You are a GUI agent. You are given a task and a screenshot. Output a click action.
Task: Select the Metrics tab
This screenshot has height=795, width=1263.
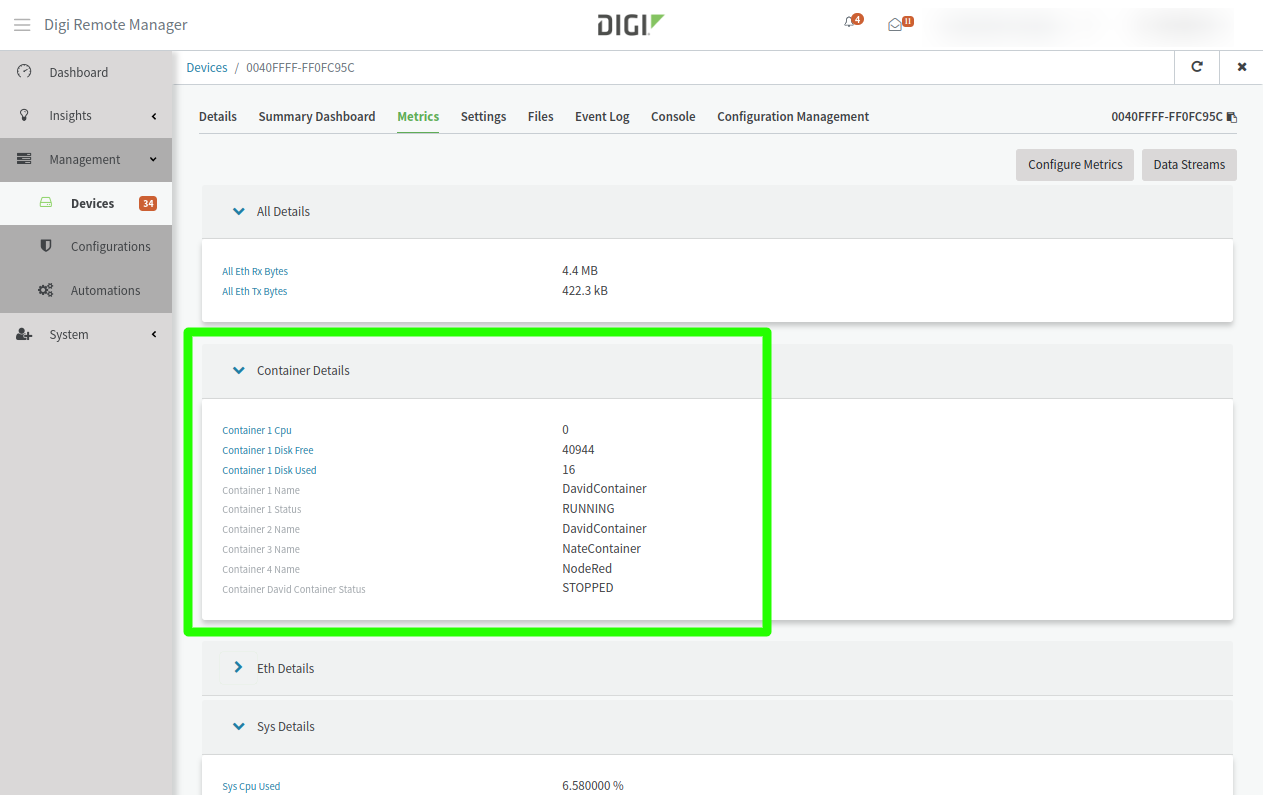418,116
